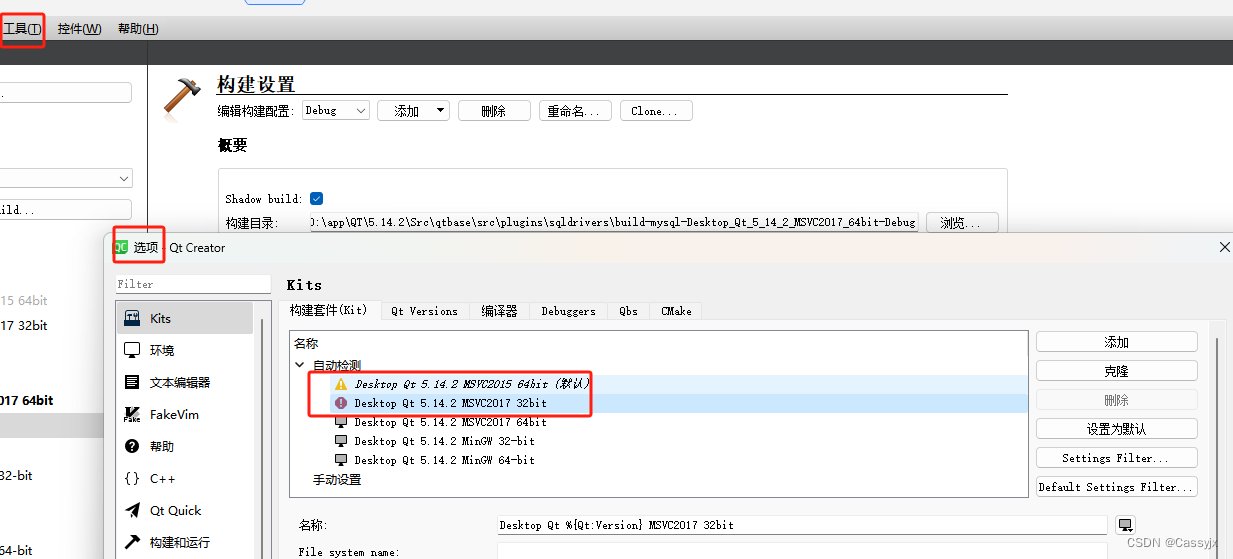Click into the 构建目录 path field
The width and height of the screenshot is (1233, 559).
tap(613, 222)
